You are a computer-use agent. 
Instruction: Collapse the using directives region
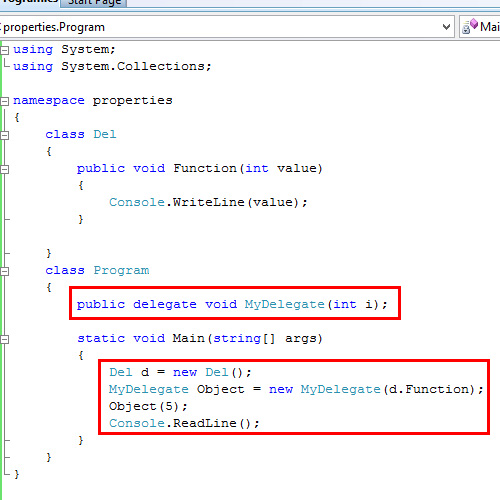pos(4,50)
